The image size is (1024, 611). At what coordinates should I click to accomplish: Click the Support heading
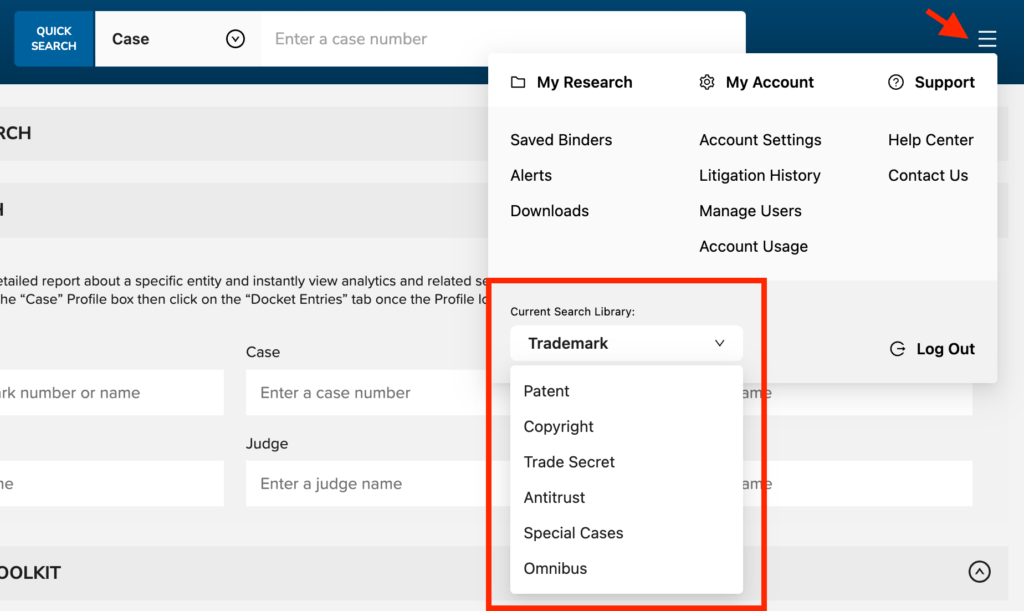944,82
